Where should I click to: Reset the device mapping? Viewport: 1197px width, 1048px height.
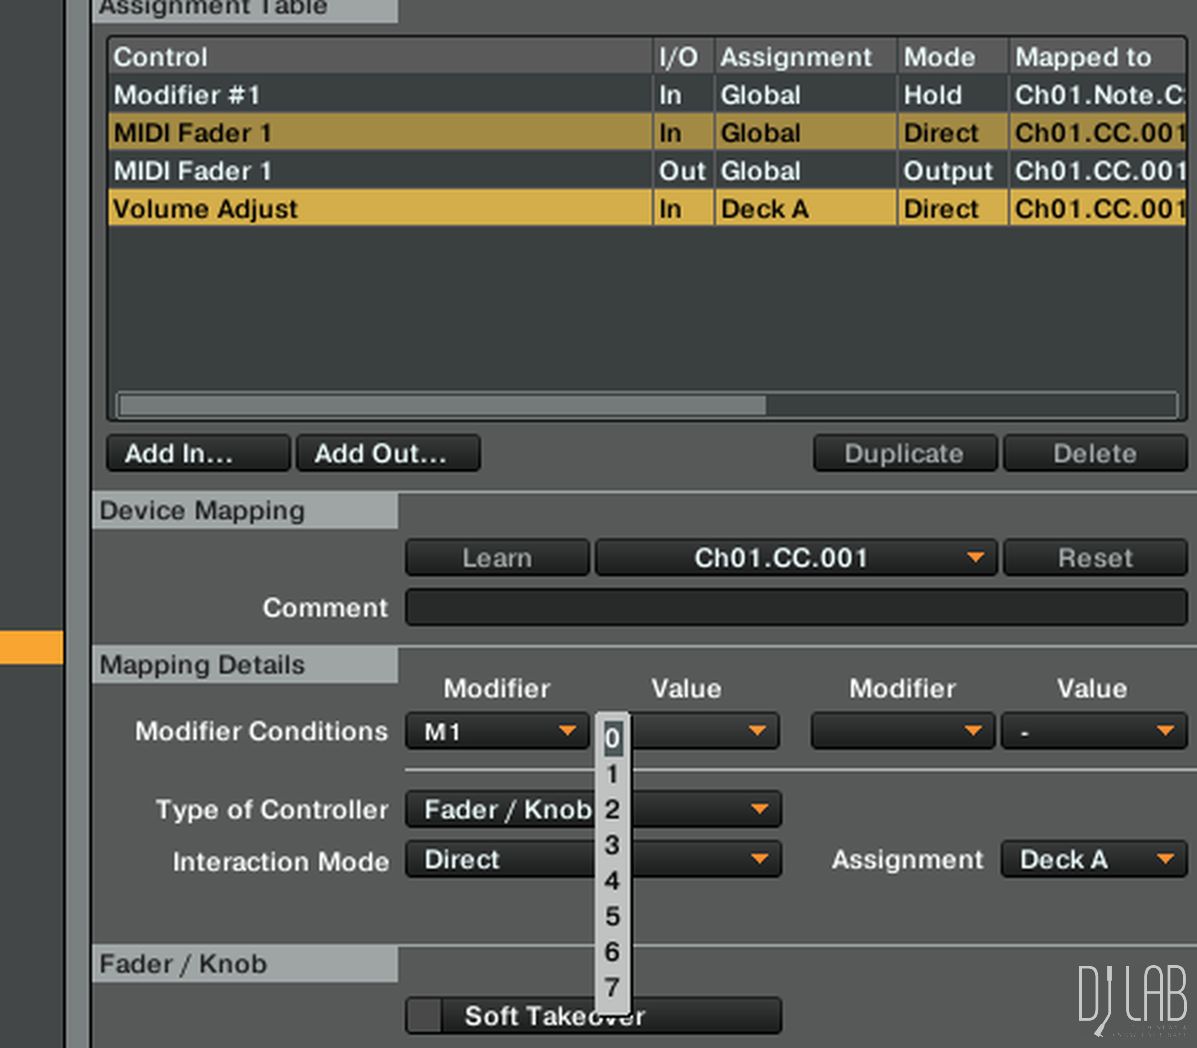[1094, 558]
